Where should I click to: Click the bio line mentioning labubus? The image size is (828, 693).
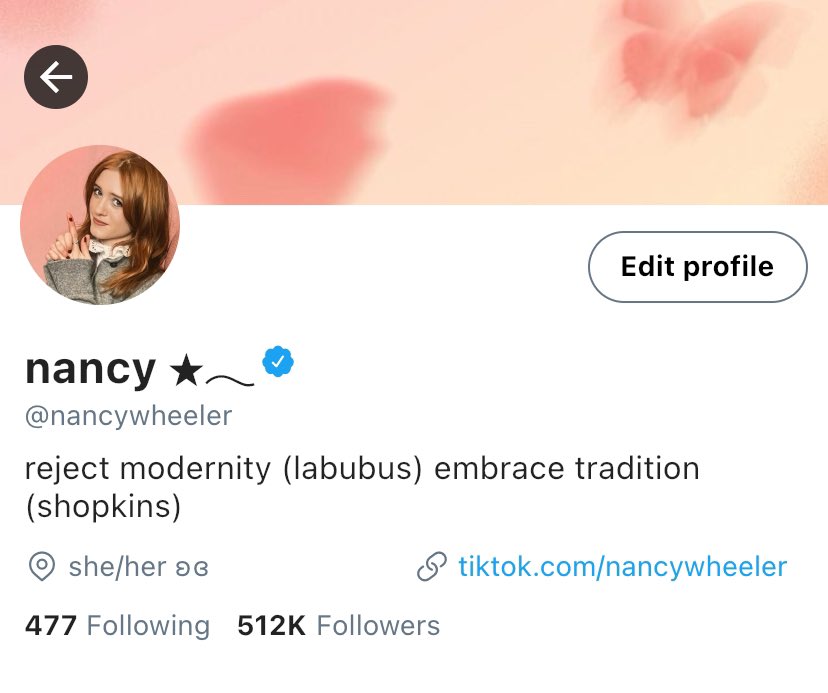tap(362, 469)
